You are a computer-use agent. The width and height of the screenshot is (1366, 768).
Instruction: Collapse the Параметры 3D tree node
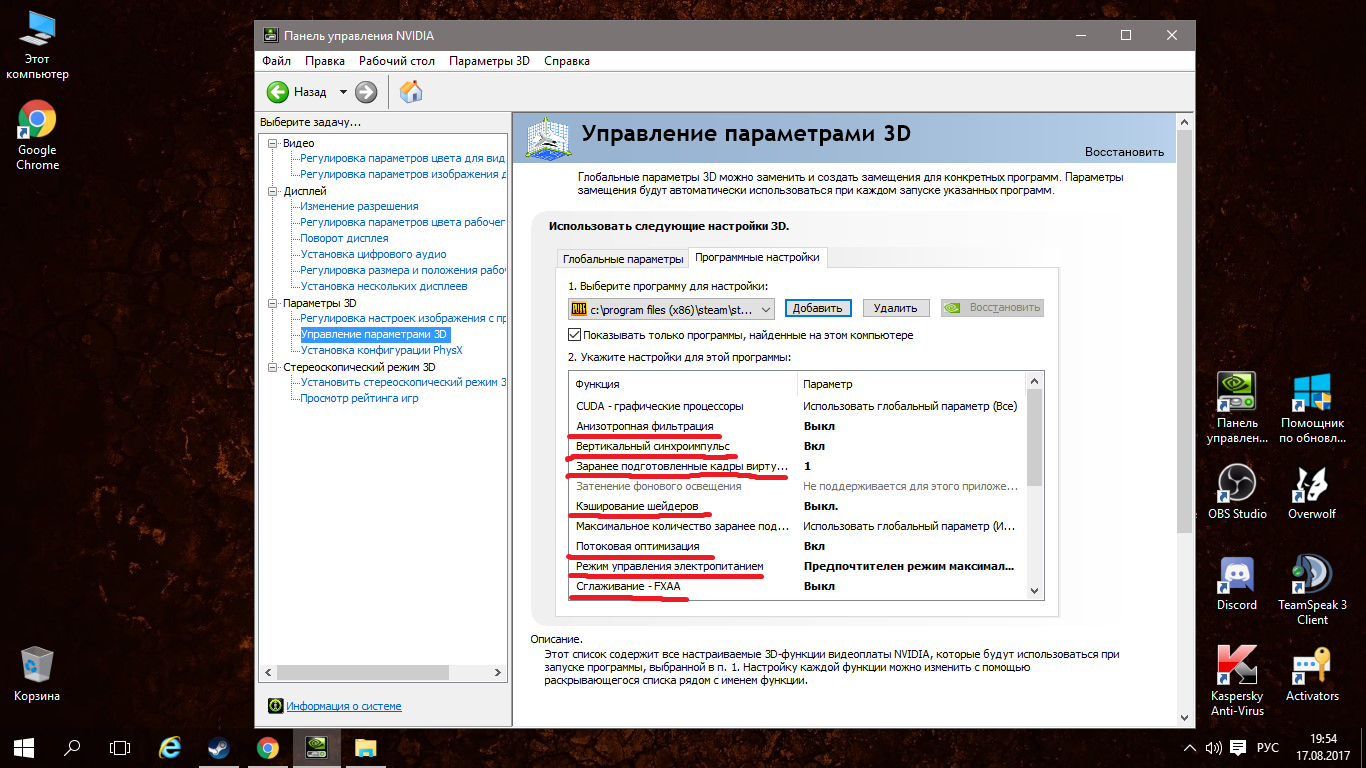(273, 303)
